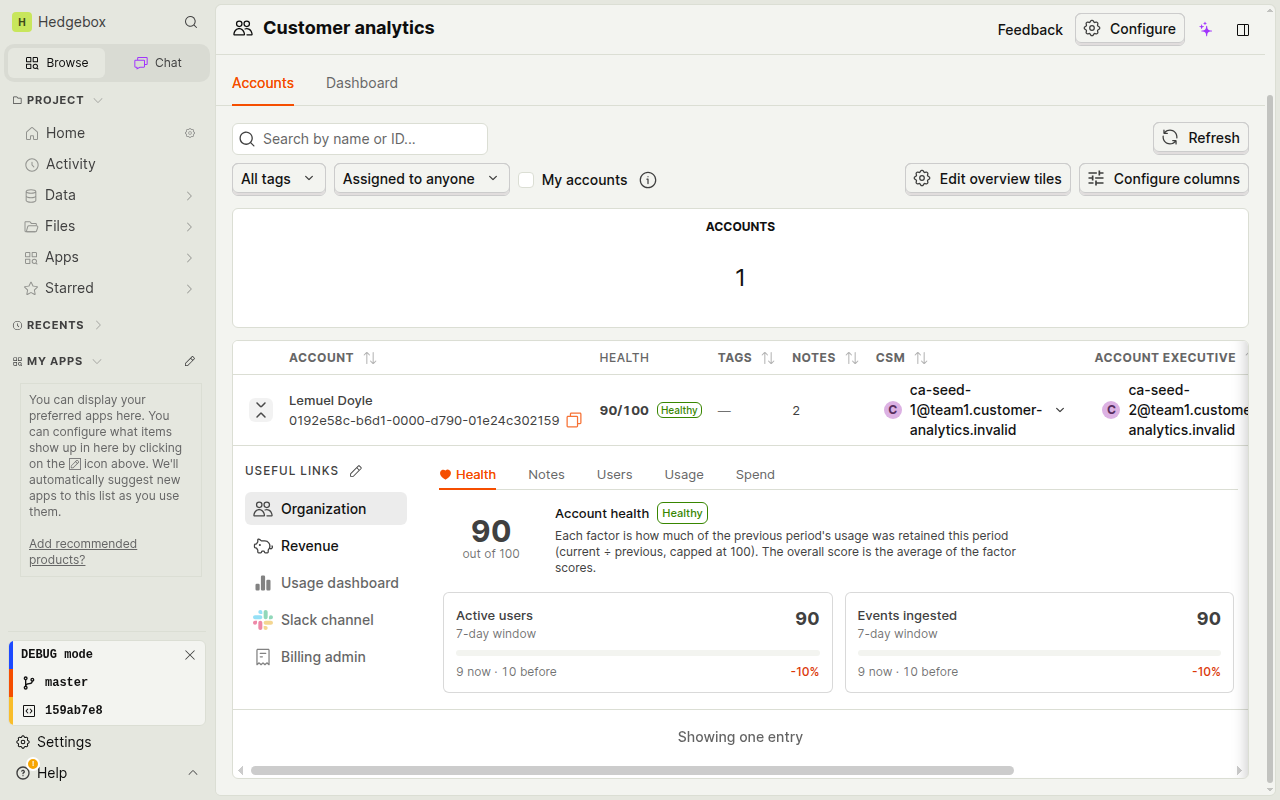Open the Slack channel link
Screen dimensions: 1280x800
click(326, 620)
